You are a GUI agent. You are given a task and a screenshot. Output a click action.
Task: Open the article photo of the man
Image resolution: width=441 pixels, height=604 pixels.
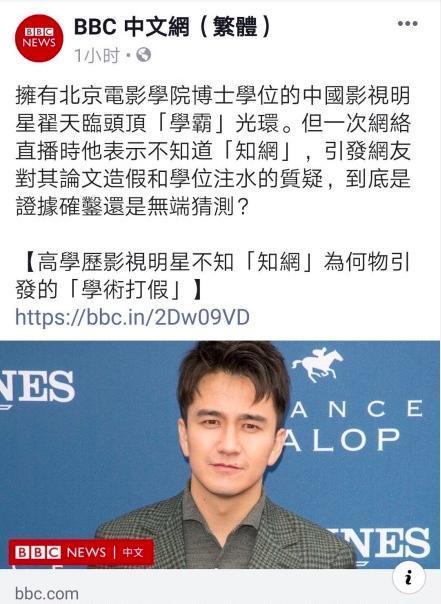(220, 455)
